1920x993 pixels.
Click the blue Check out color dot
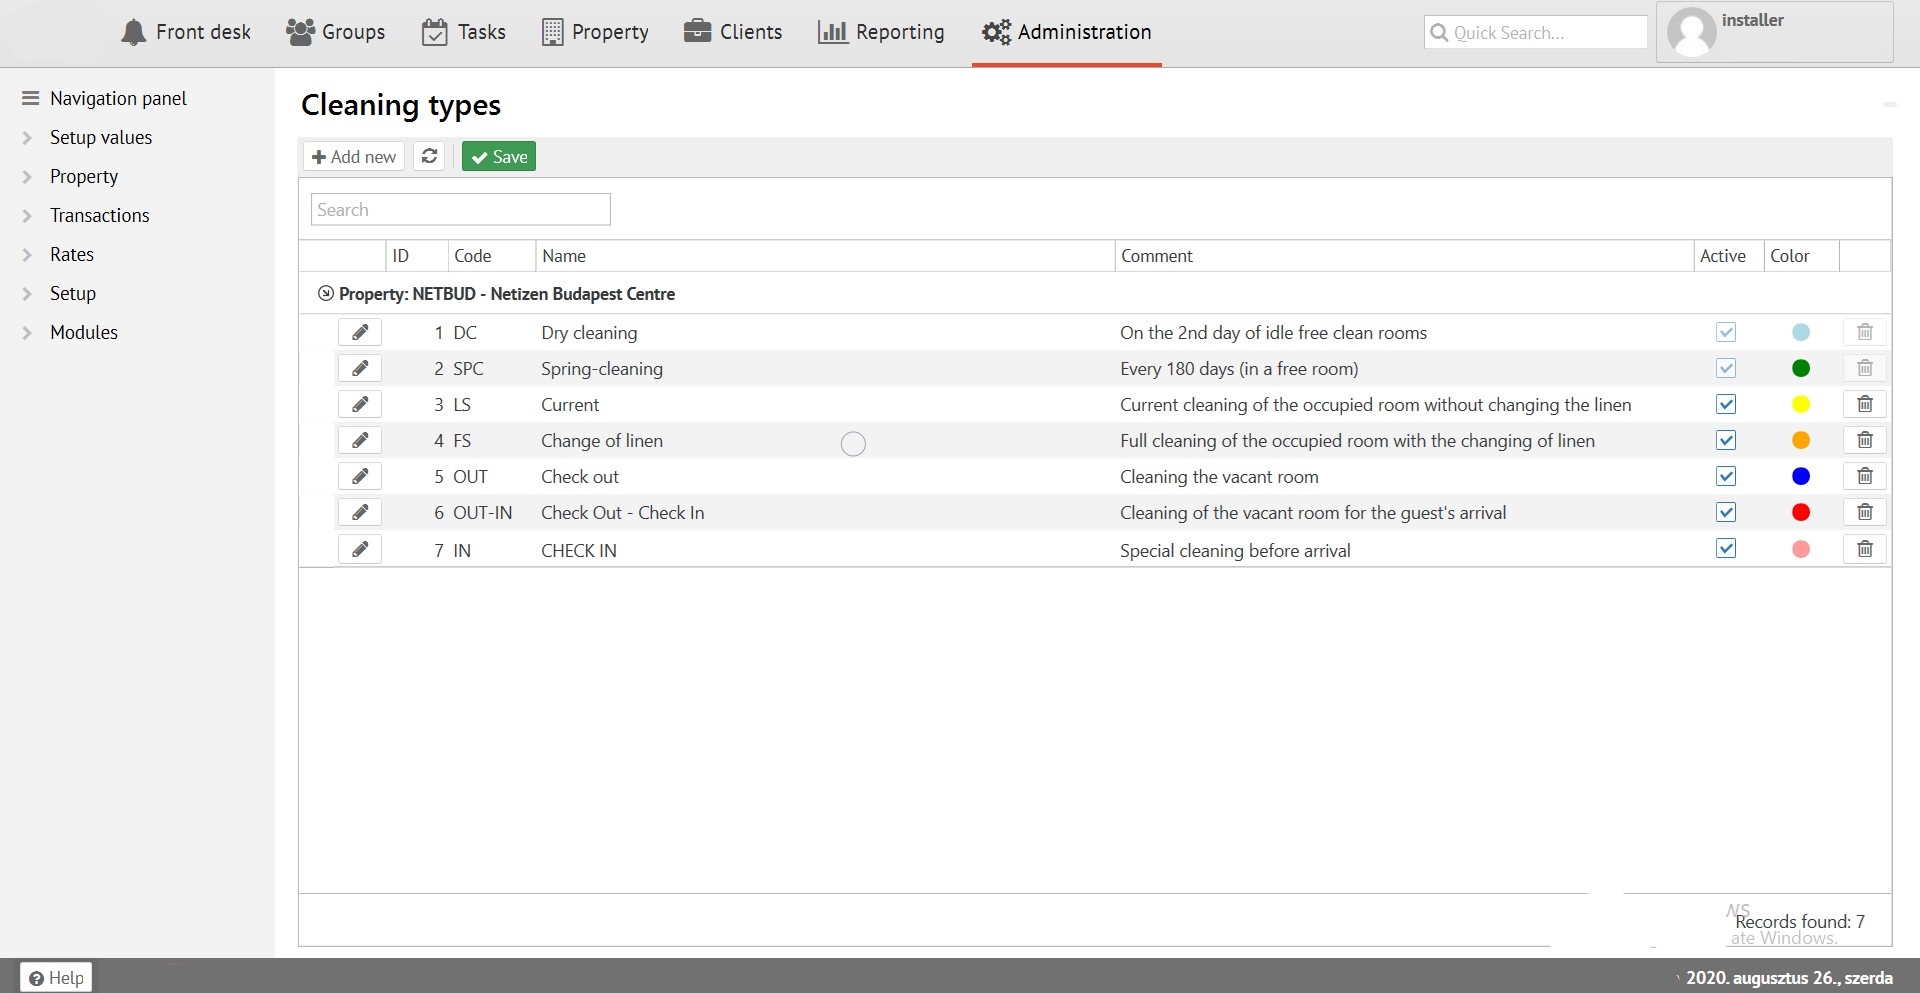(1801, 476)
